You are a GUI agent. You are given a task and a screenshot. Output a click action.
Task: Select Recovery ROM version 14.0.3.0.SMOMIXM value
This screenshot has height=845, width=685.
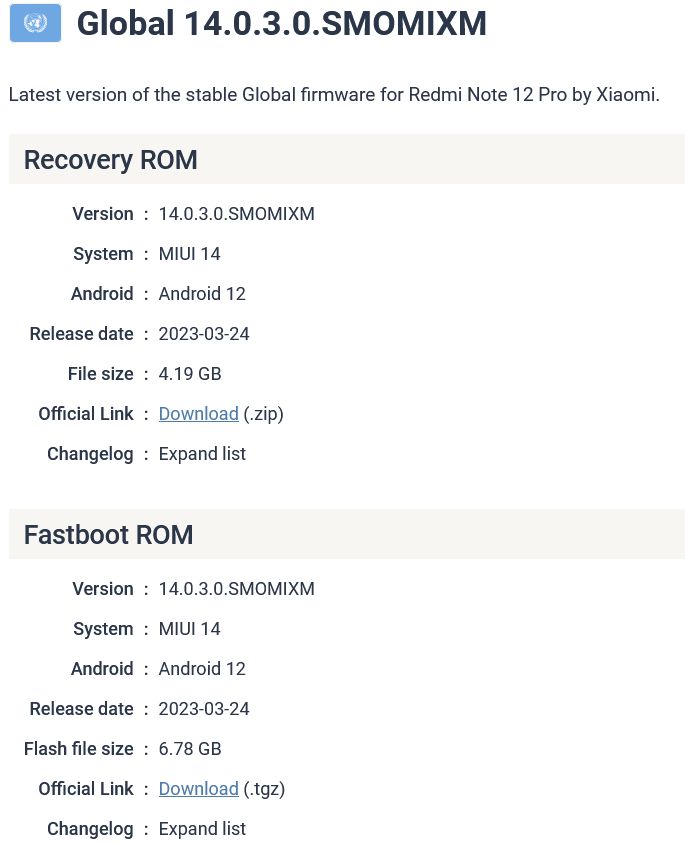click(x=237, y=214)
